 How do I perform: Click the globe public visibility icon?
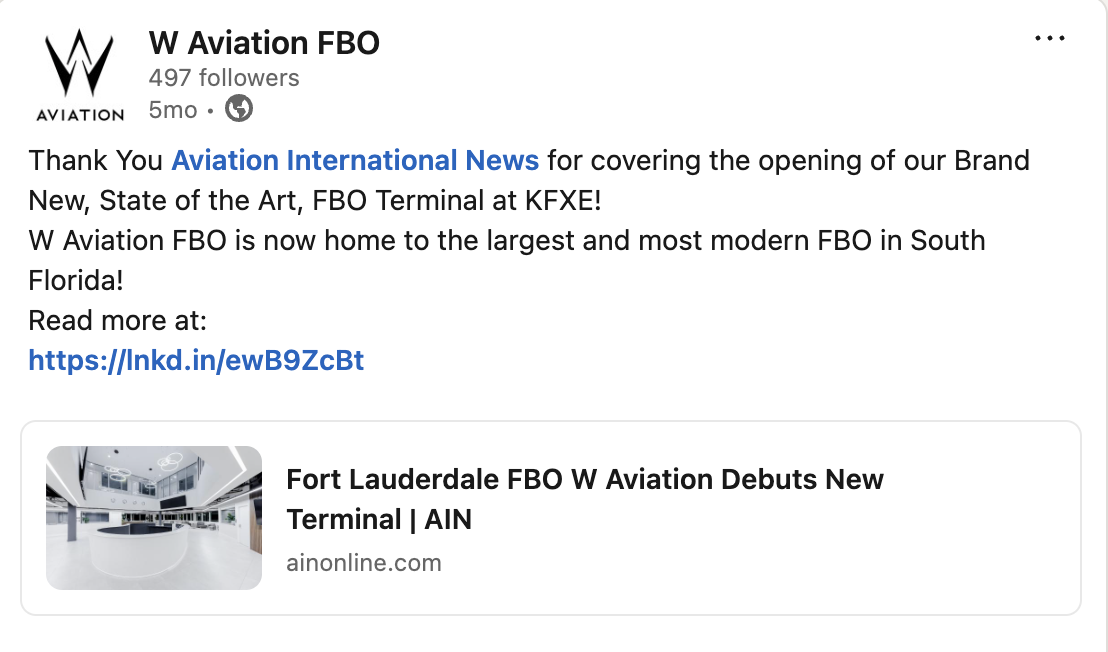pyautogui.click(x=239, y=109)
